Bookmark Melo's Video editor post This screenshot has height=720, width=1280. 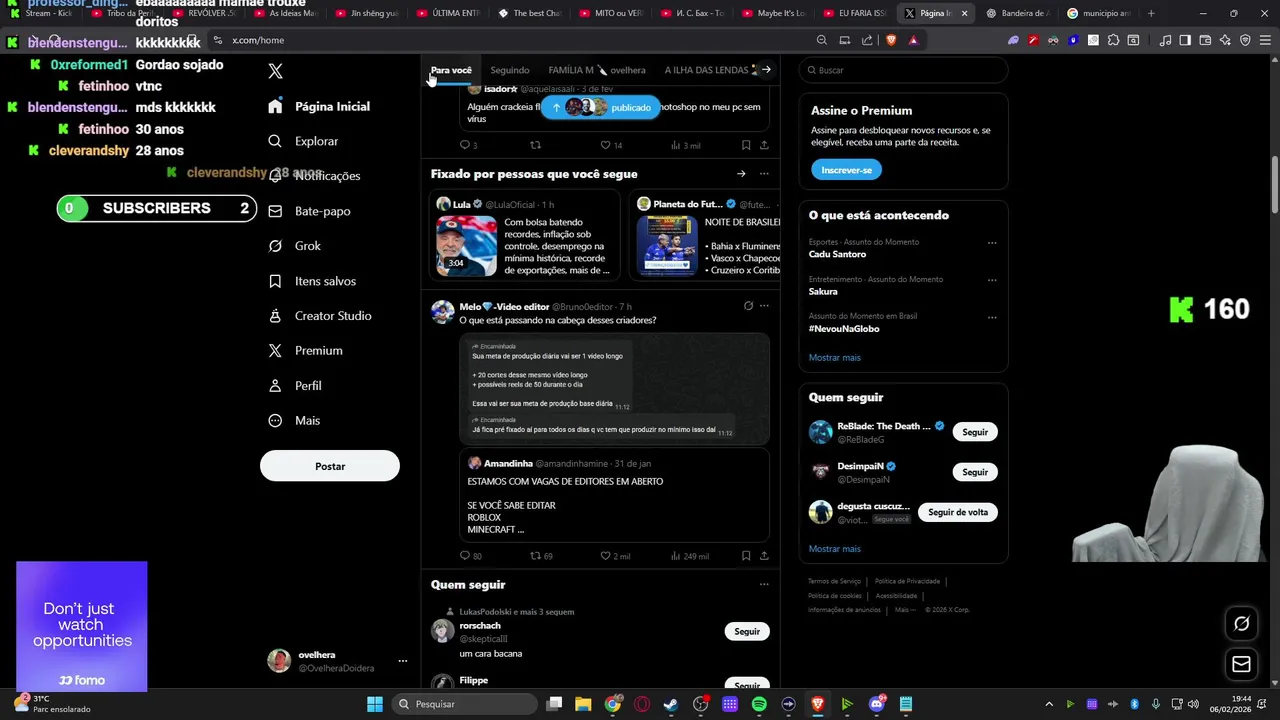pos(746,556)
